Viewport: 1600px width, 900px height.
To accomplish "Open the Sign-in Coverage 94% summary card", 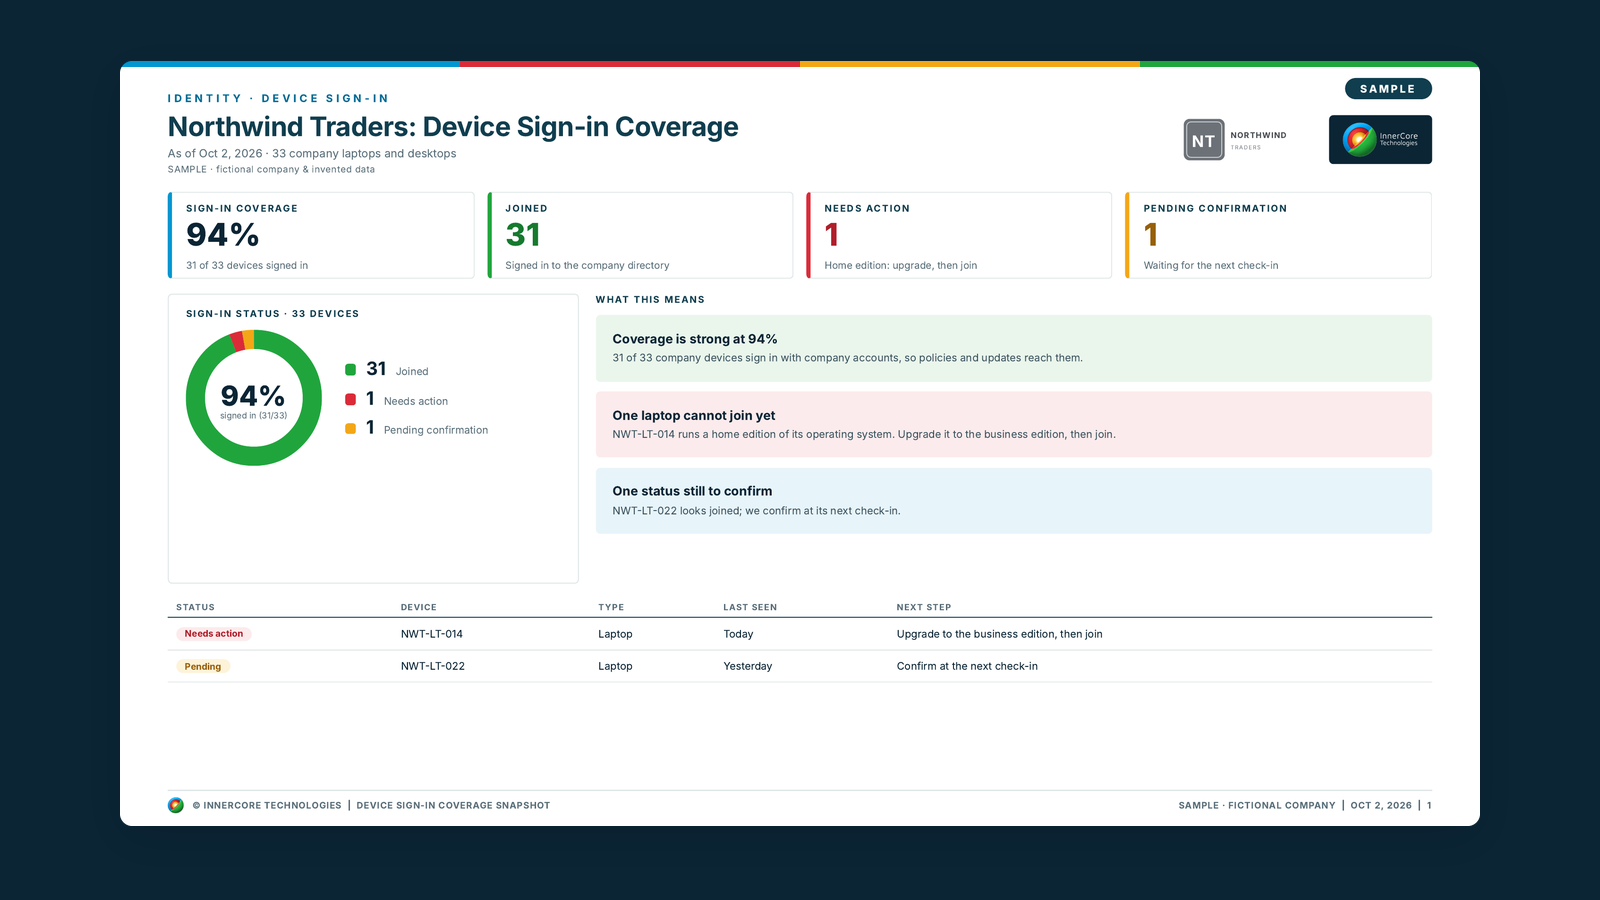I will tap(321, 235).
